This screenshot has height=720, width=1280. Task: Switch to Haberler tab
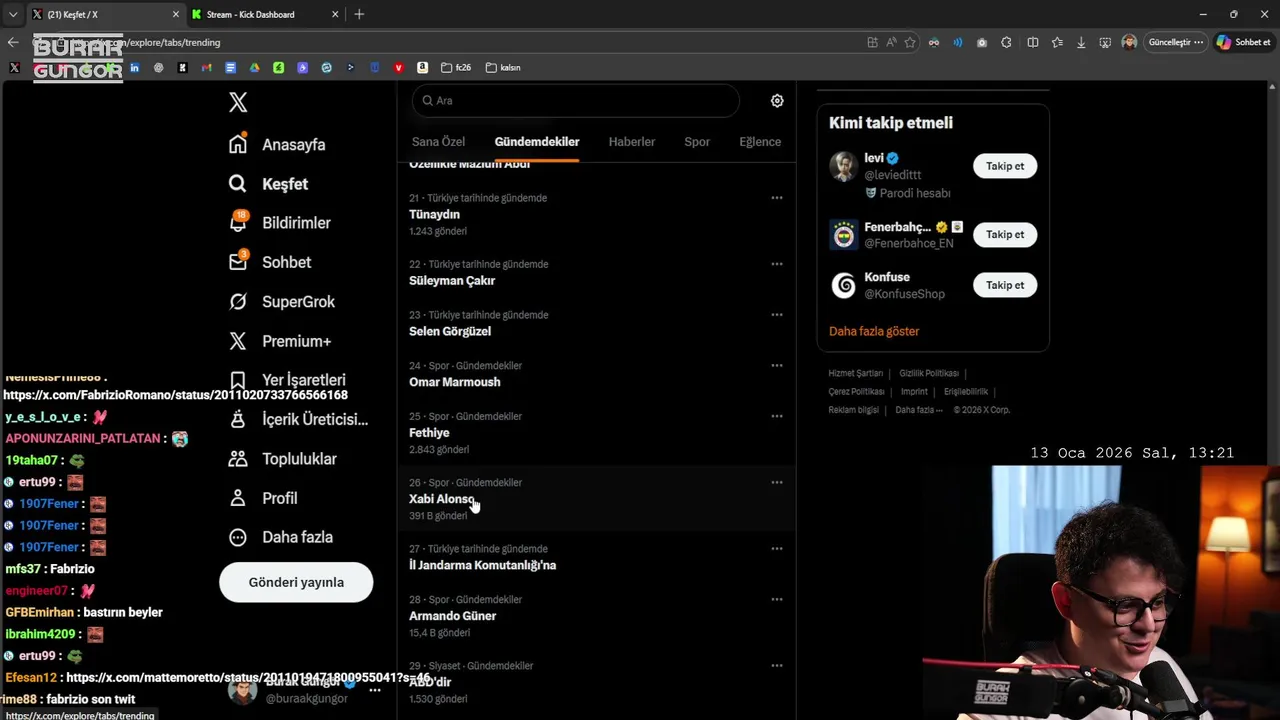click(x=632, y=142)
